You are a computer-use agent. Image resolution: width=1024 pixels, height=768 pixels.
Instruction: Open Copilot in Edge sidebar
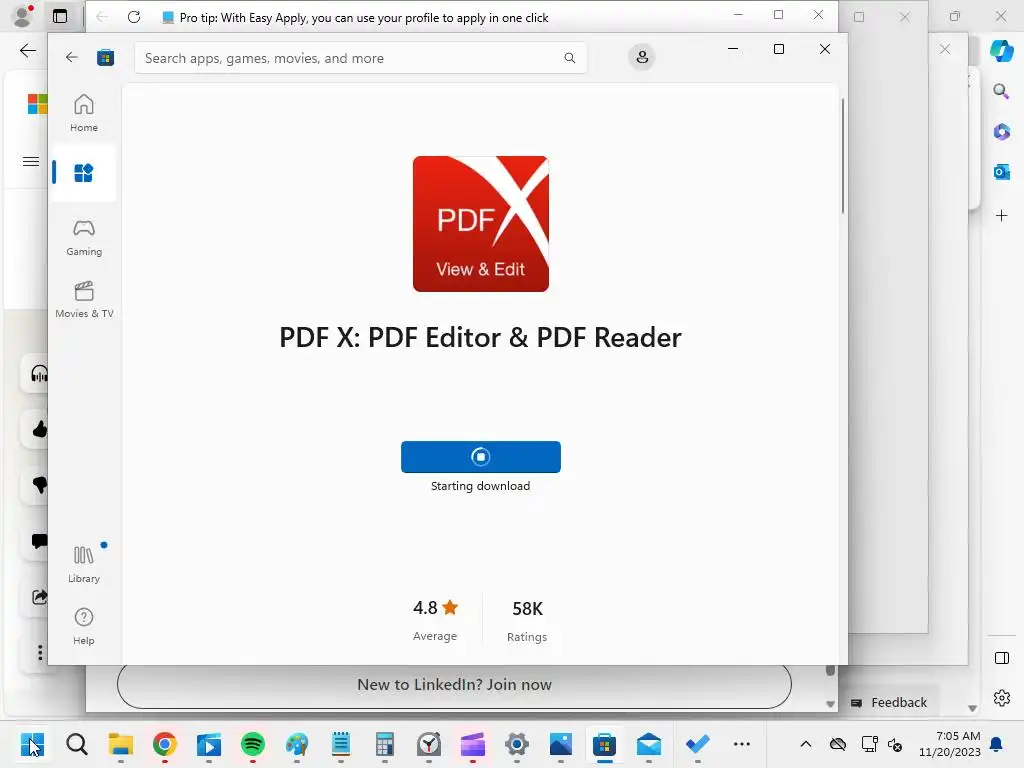pyautogui.click(x=1001, y=50)
